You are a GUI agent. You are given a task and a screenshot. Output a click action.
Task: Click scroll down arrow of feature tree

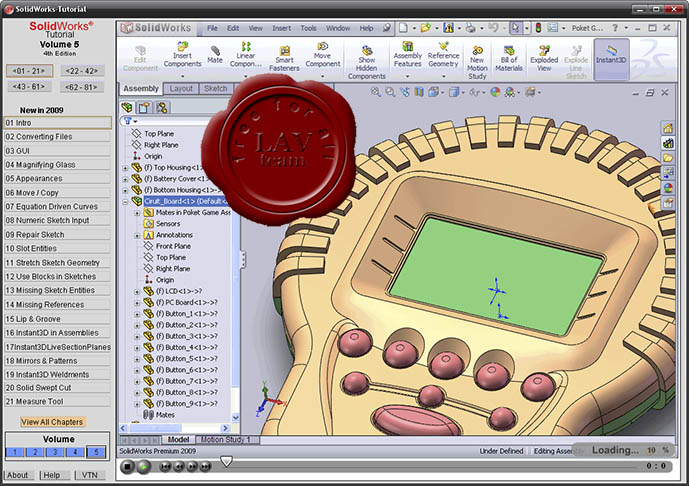pos(236,417)
